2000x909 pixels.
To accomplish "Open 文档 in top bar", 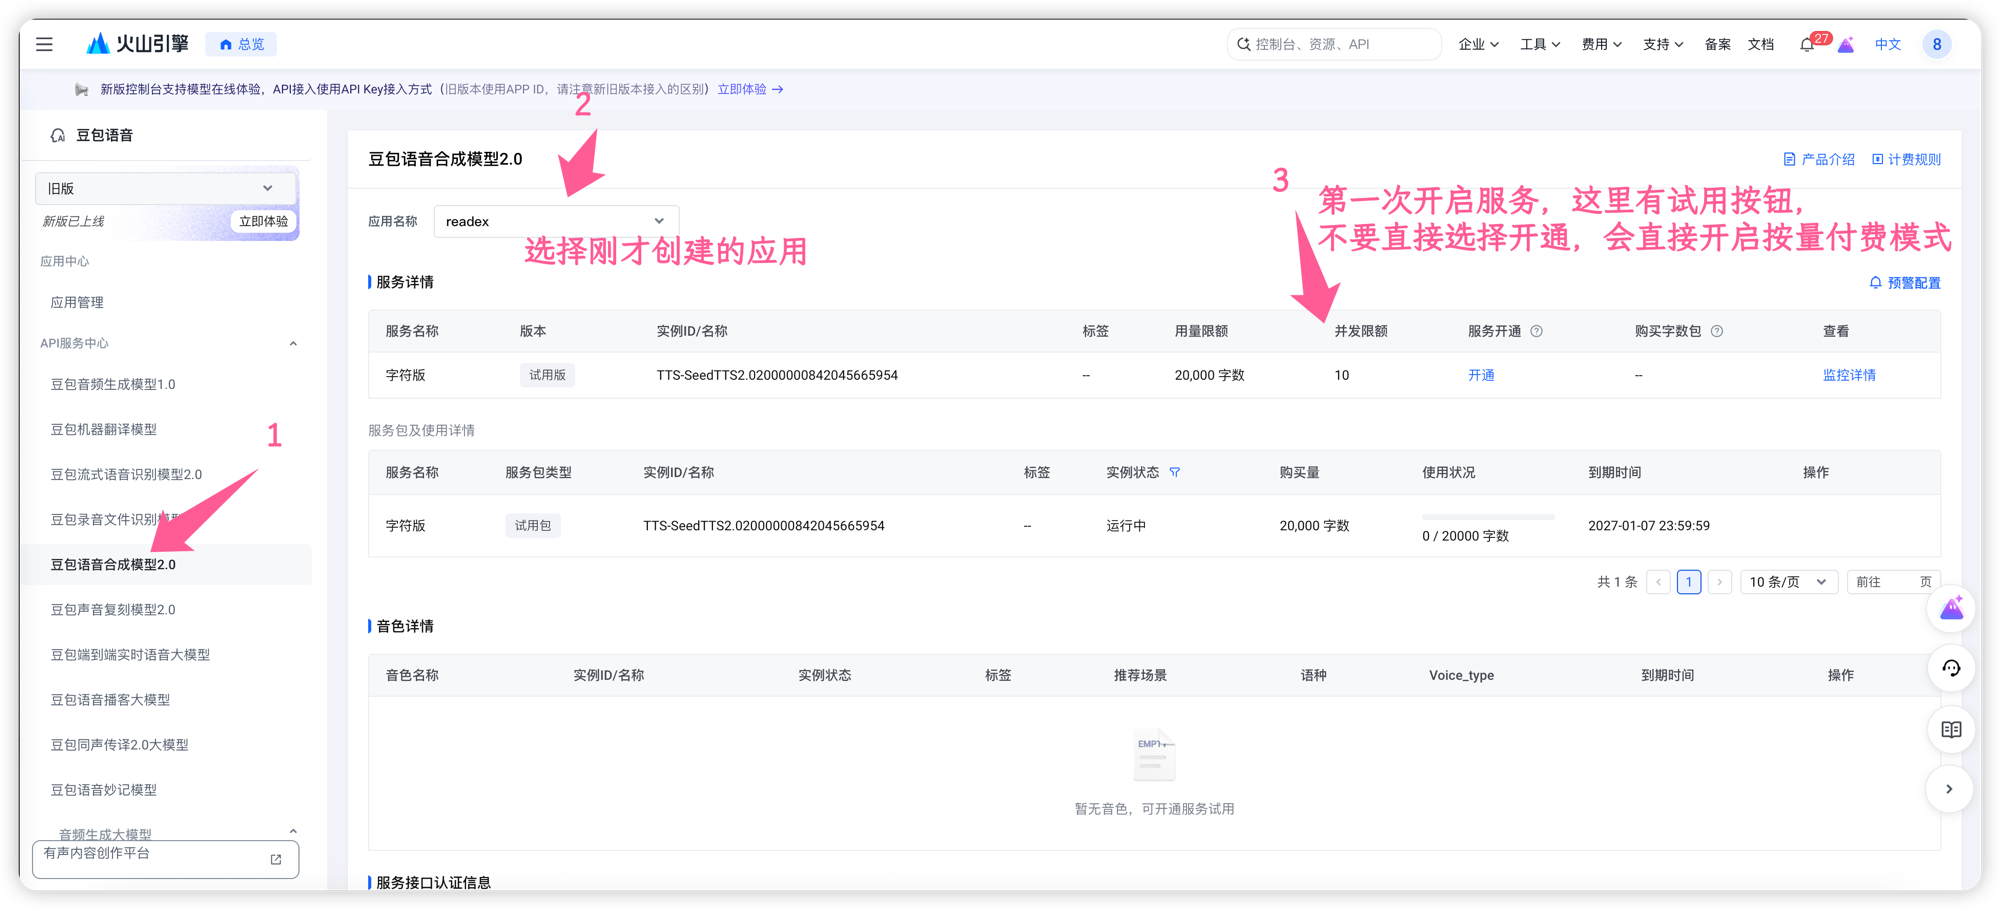I will [x=1761, y=44].
